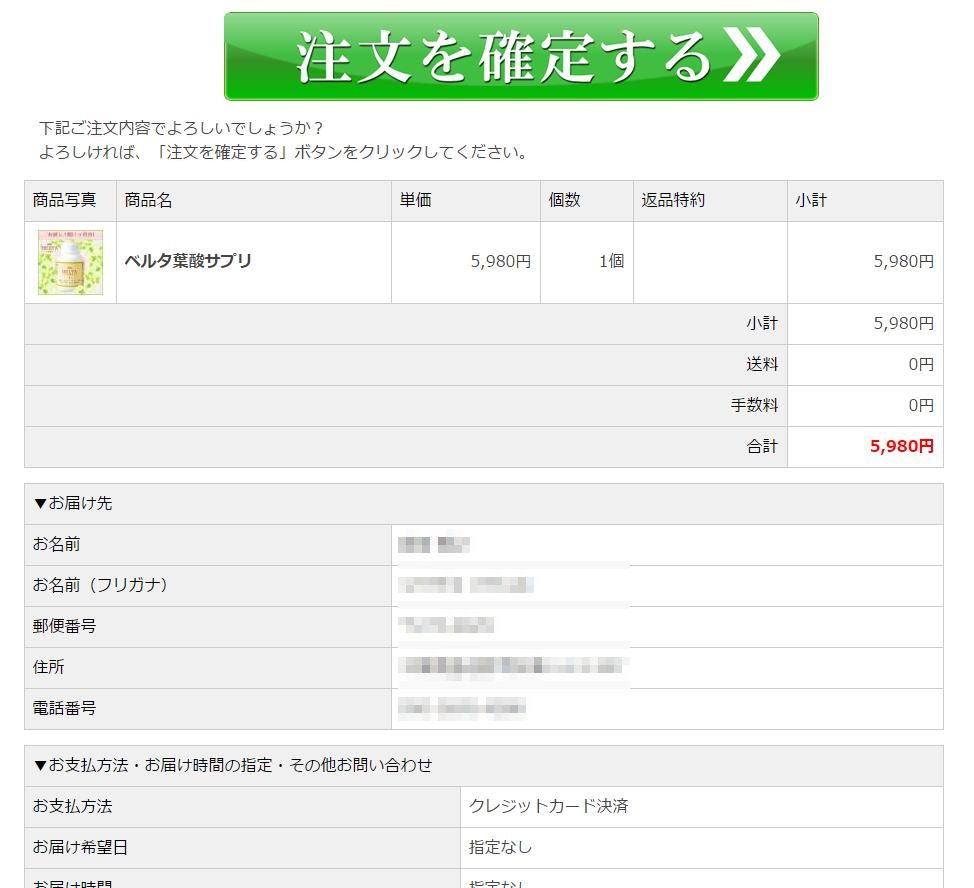The height and width of the screenshot is (888, 974).
Task: Click the 商品名 column header
Action: point(148,201)
